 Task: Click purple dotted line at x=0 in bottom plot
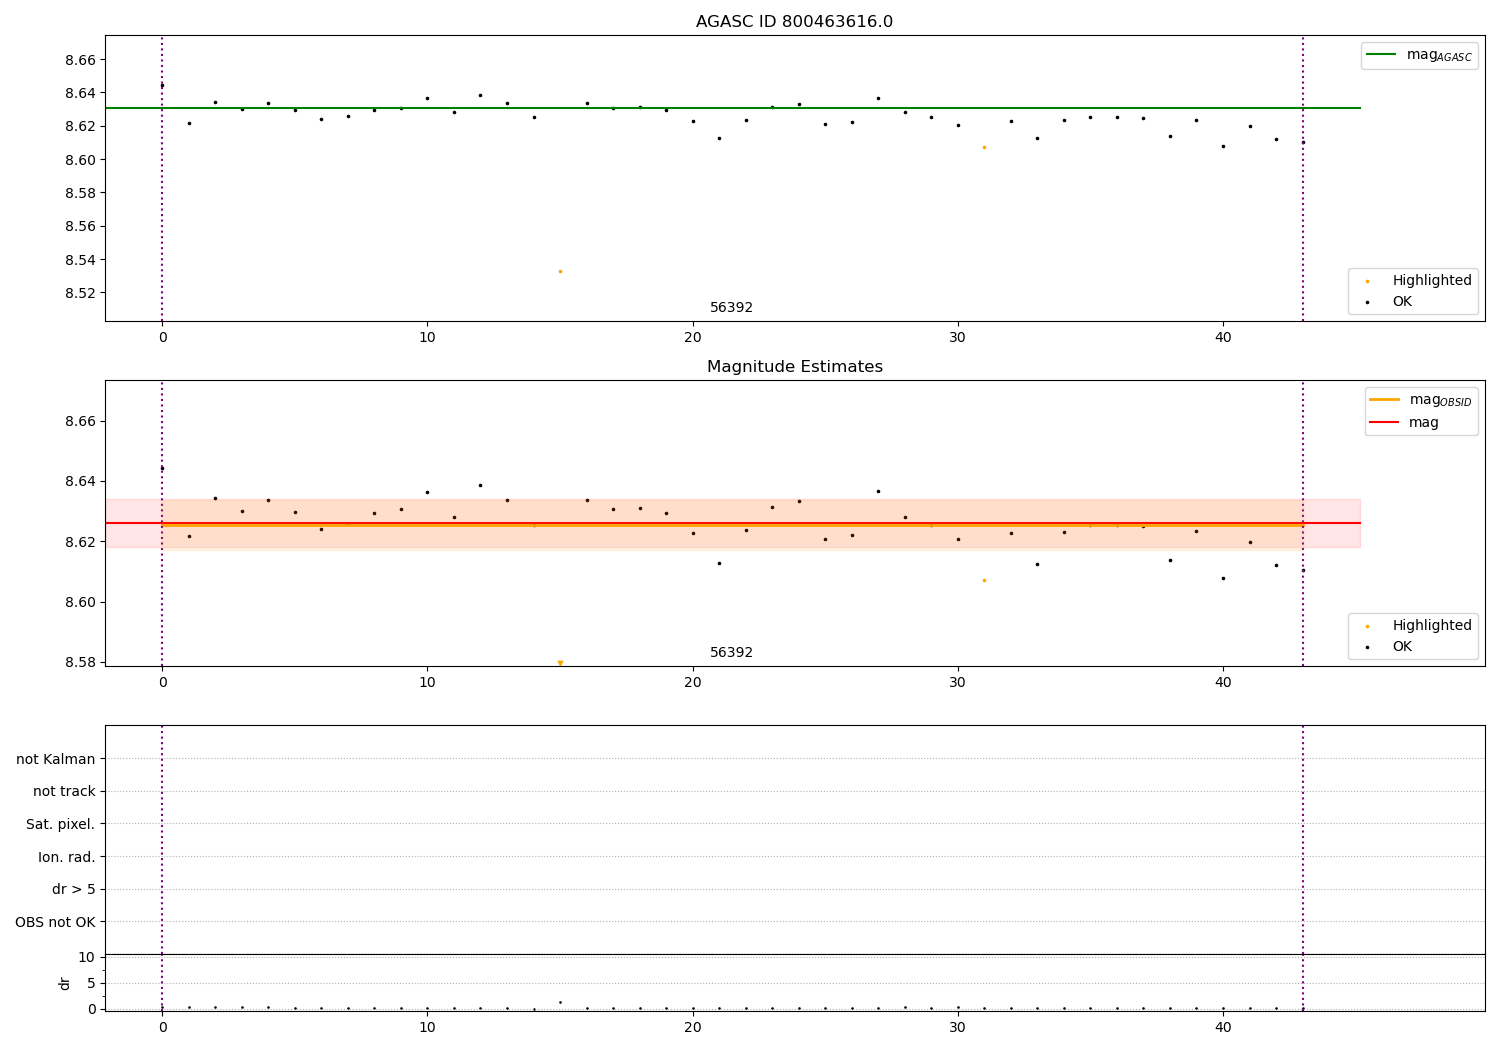click(162, 868)
